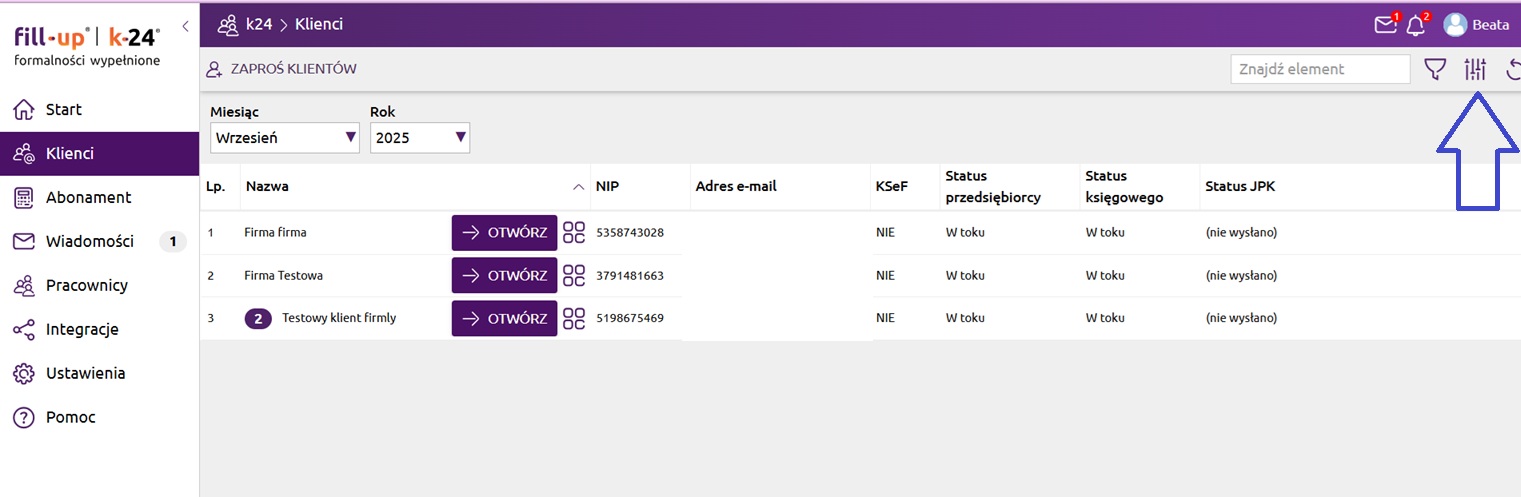This screenshot has height=497, width=1521.
Task: Click the filter funnel icon
Action: pos(1435,69)
